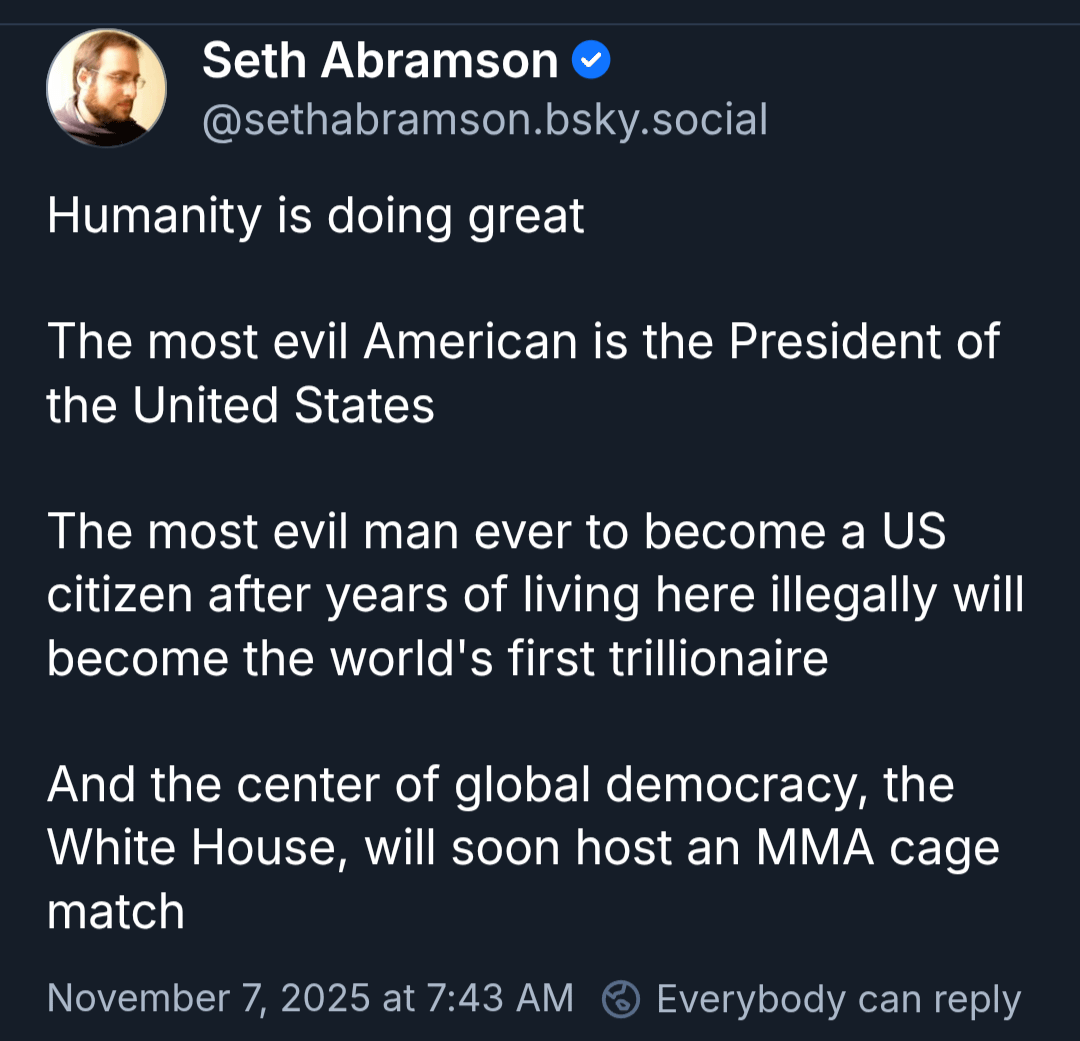Click the "Everybody can reply" label
The image size is (1080, 1041).
point(838,999)
